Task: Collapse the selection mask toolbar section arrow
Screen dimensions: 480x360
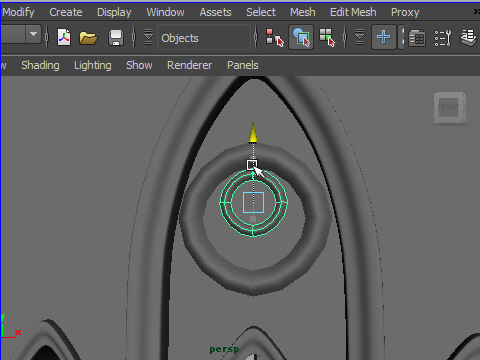Action: coord(148,37)
